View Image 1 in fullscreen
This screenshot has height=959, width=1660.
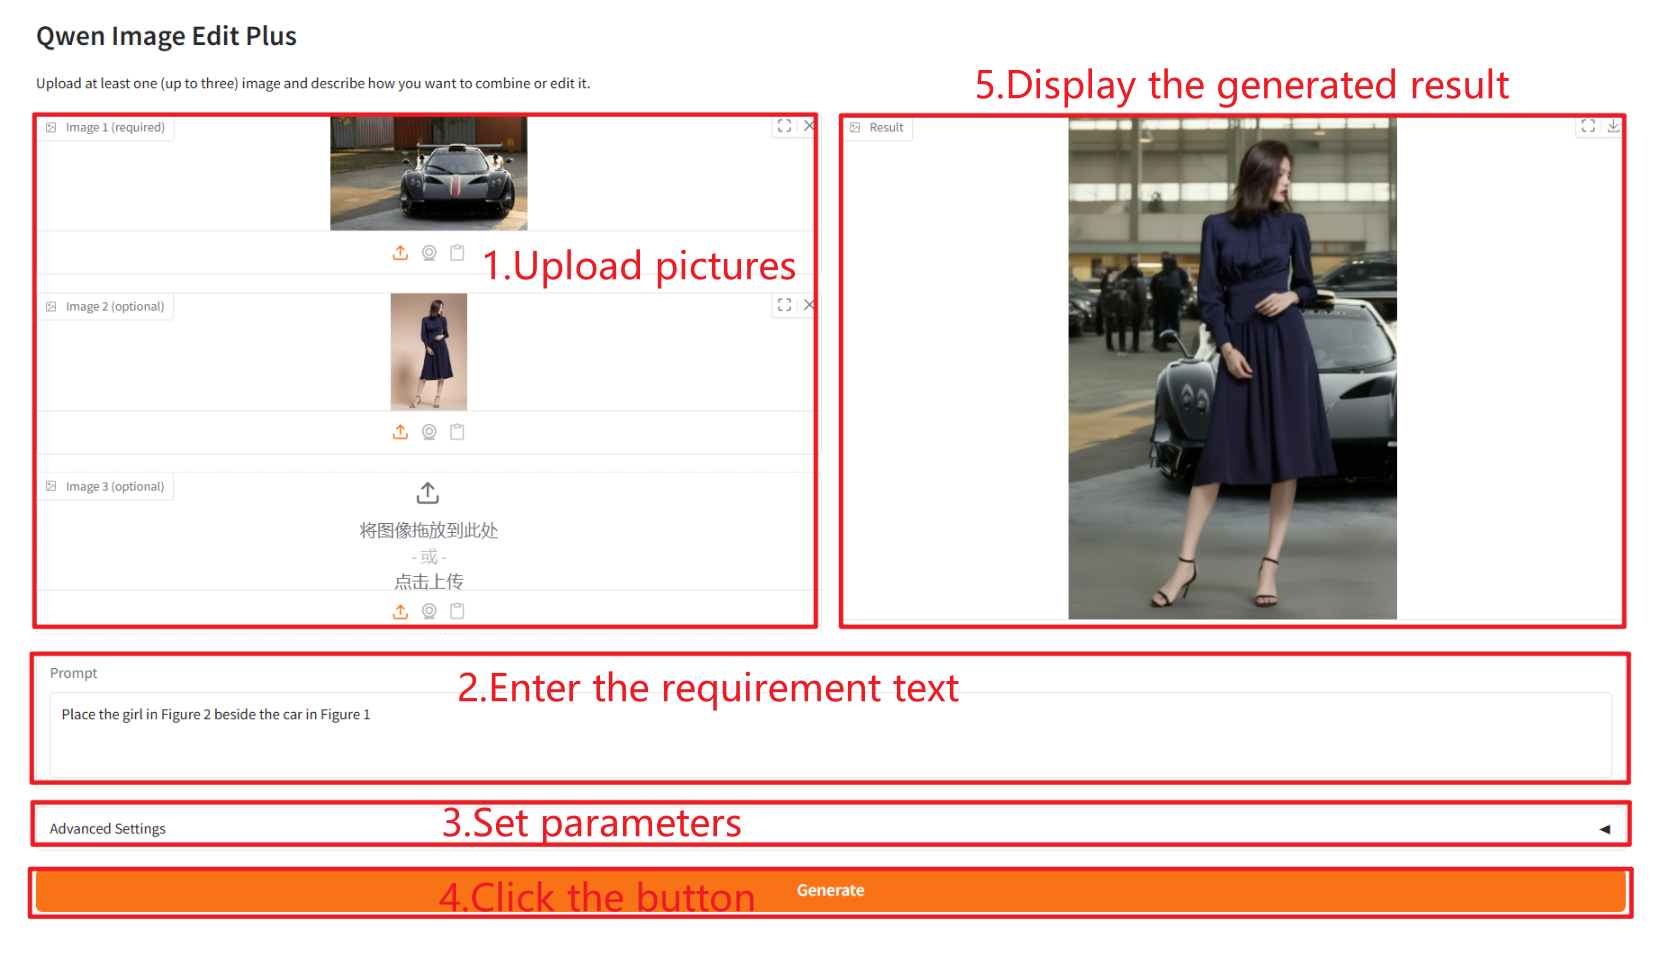[x=784, y=126]
